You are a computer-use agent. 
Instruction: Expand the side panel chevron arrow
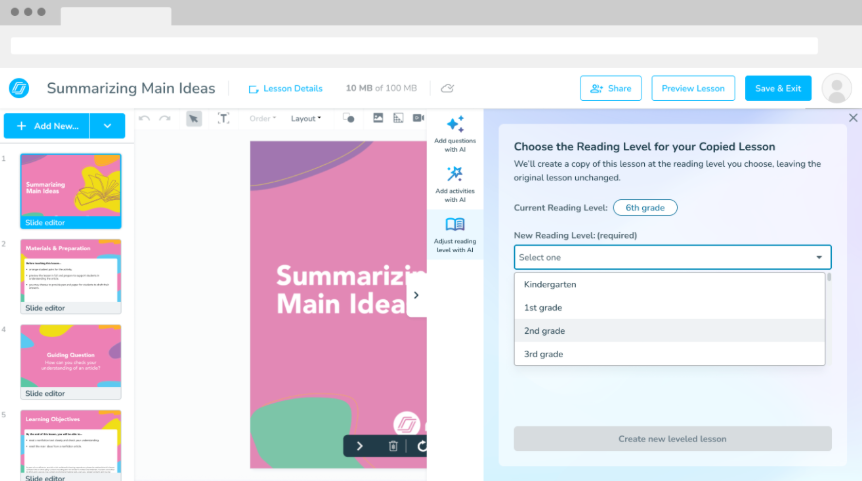coord(416,295)
